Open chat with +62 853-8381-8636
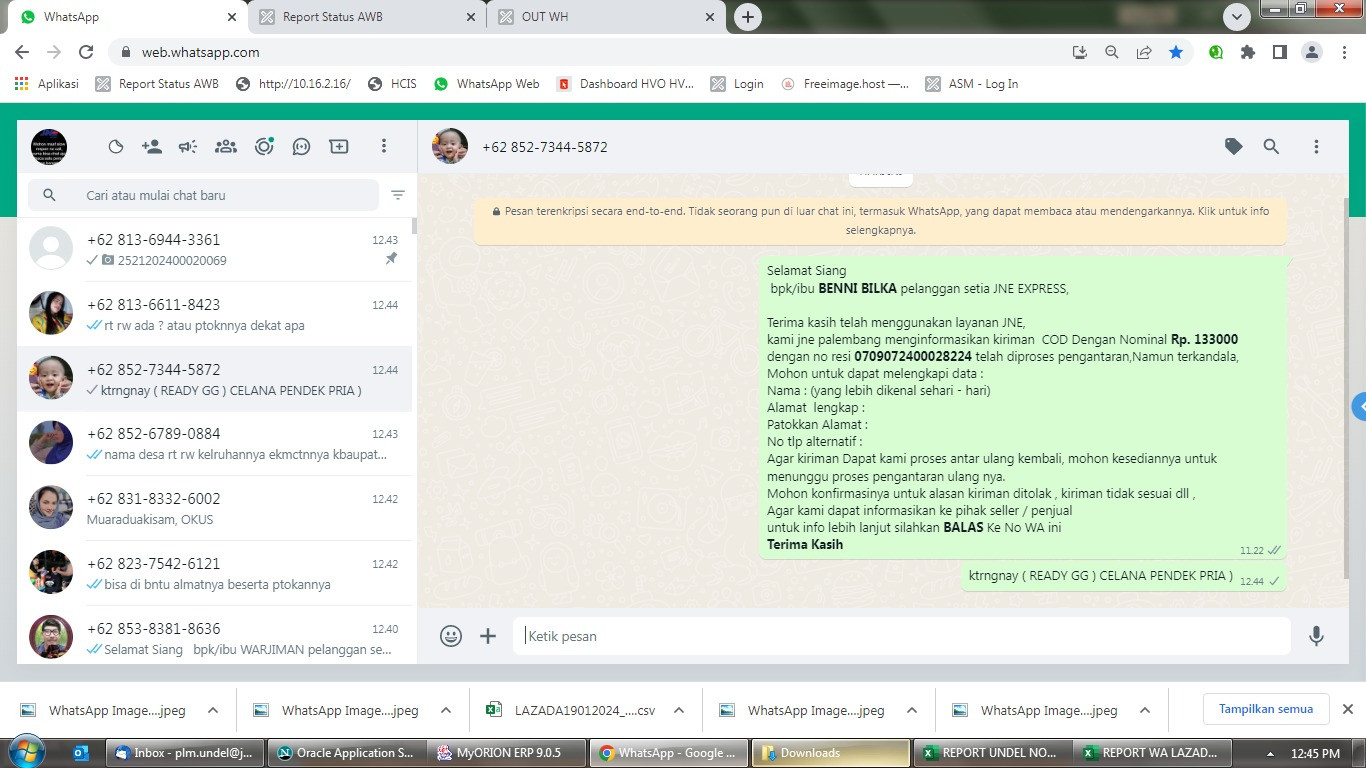The width and height of the screenshot is (1366, 768). coord(215,636)
